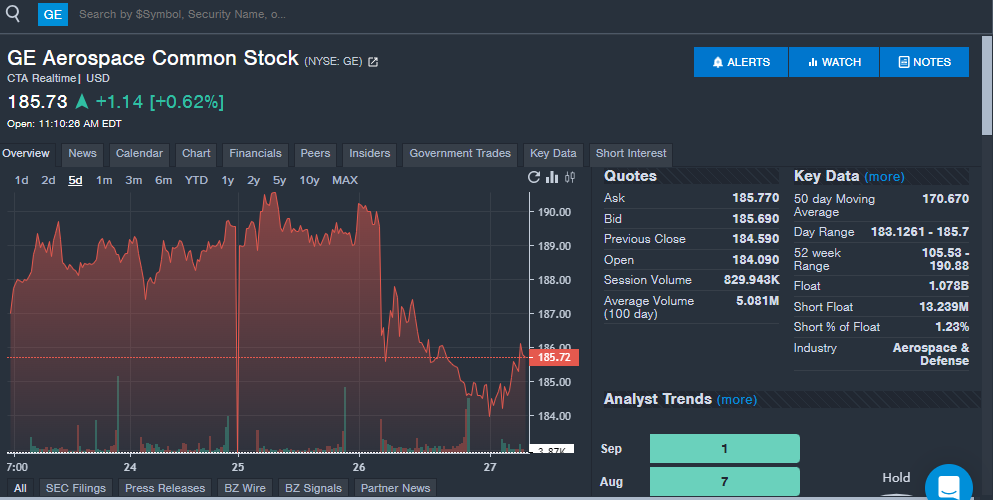Filter news by Partner News

point(395,488)
